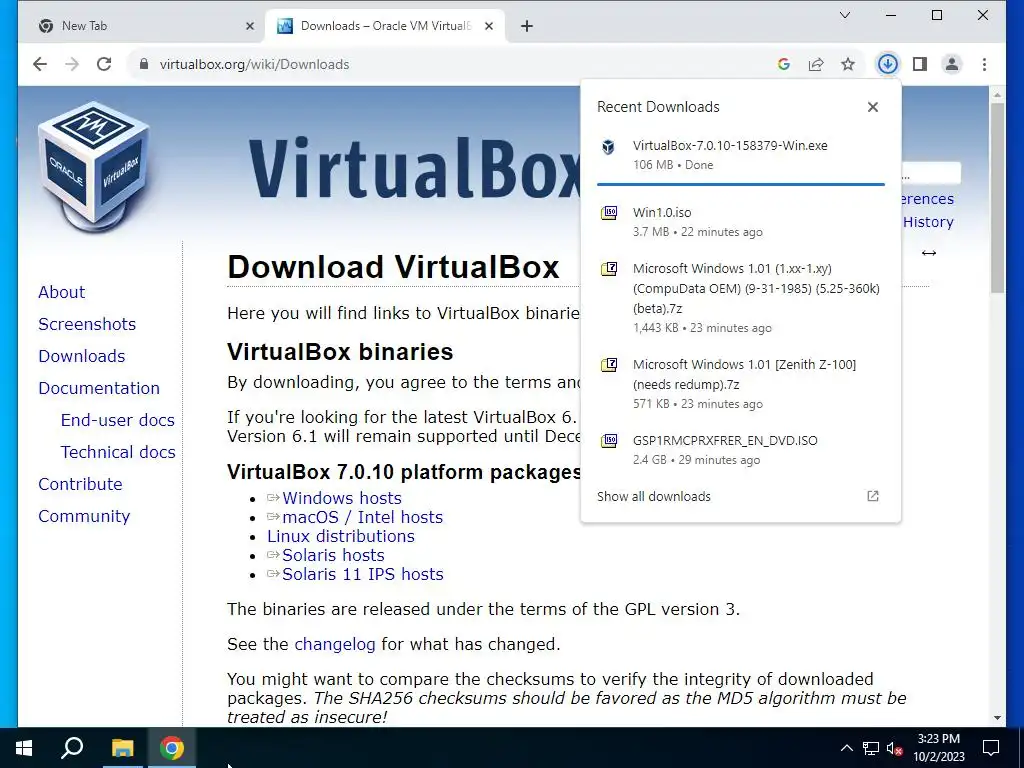Open Microsoft Windows 1.01 CompuData OEM download

pos(741,298)
